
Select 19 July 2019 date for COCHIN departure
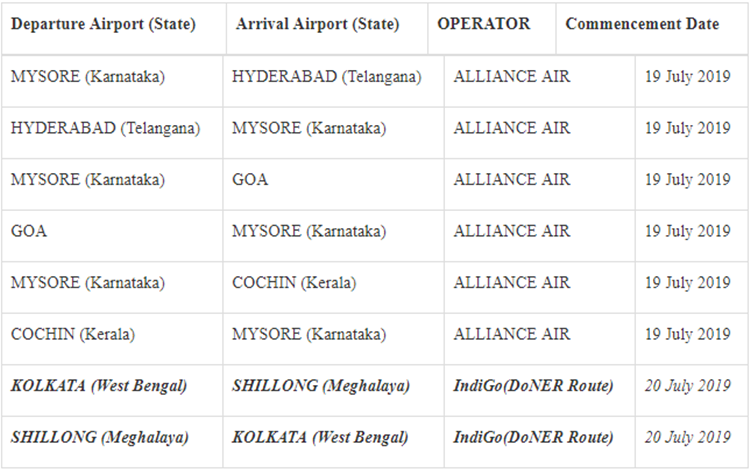pyautogui.click(x=687, y=334)
